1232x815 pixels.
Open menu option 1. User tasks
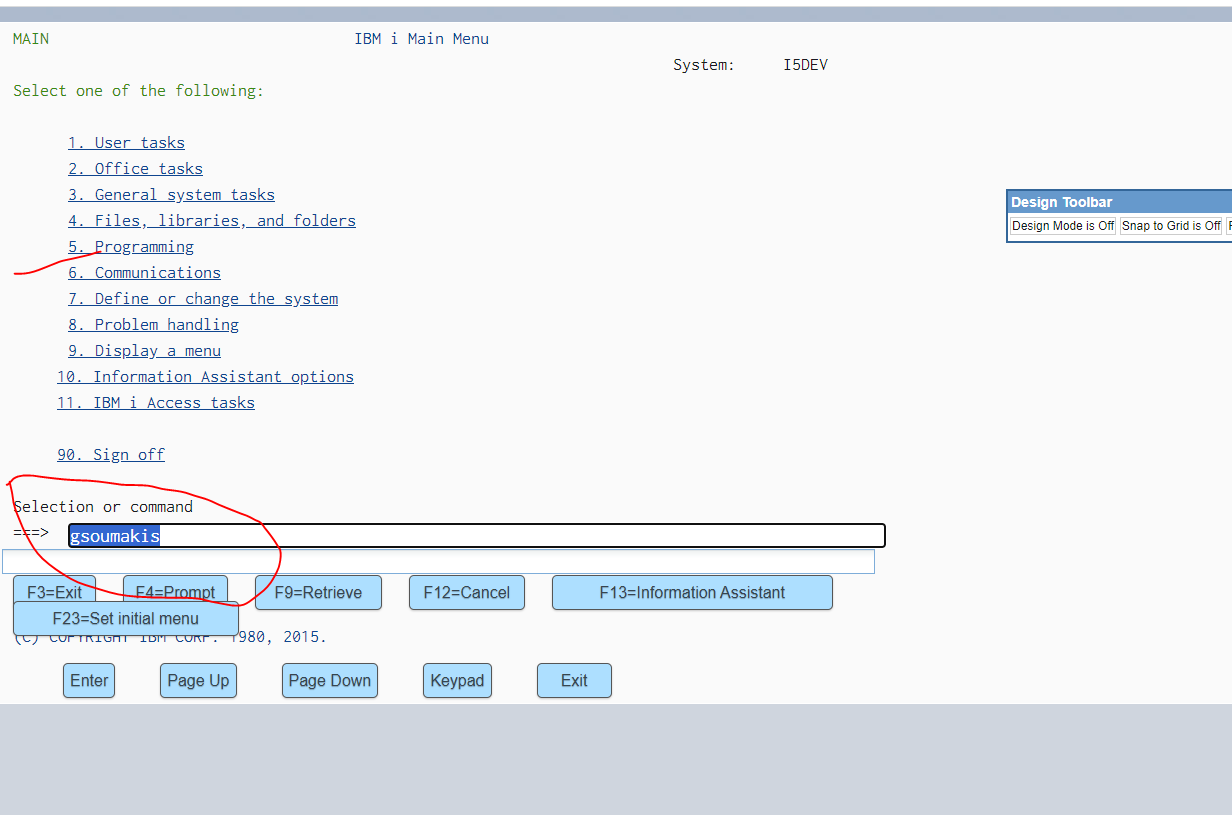coord(126,143)
